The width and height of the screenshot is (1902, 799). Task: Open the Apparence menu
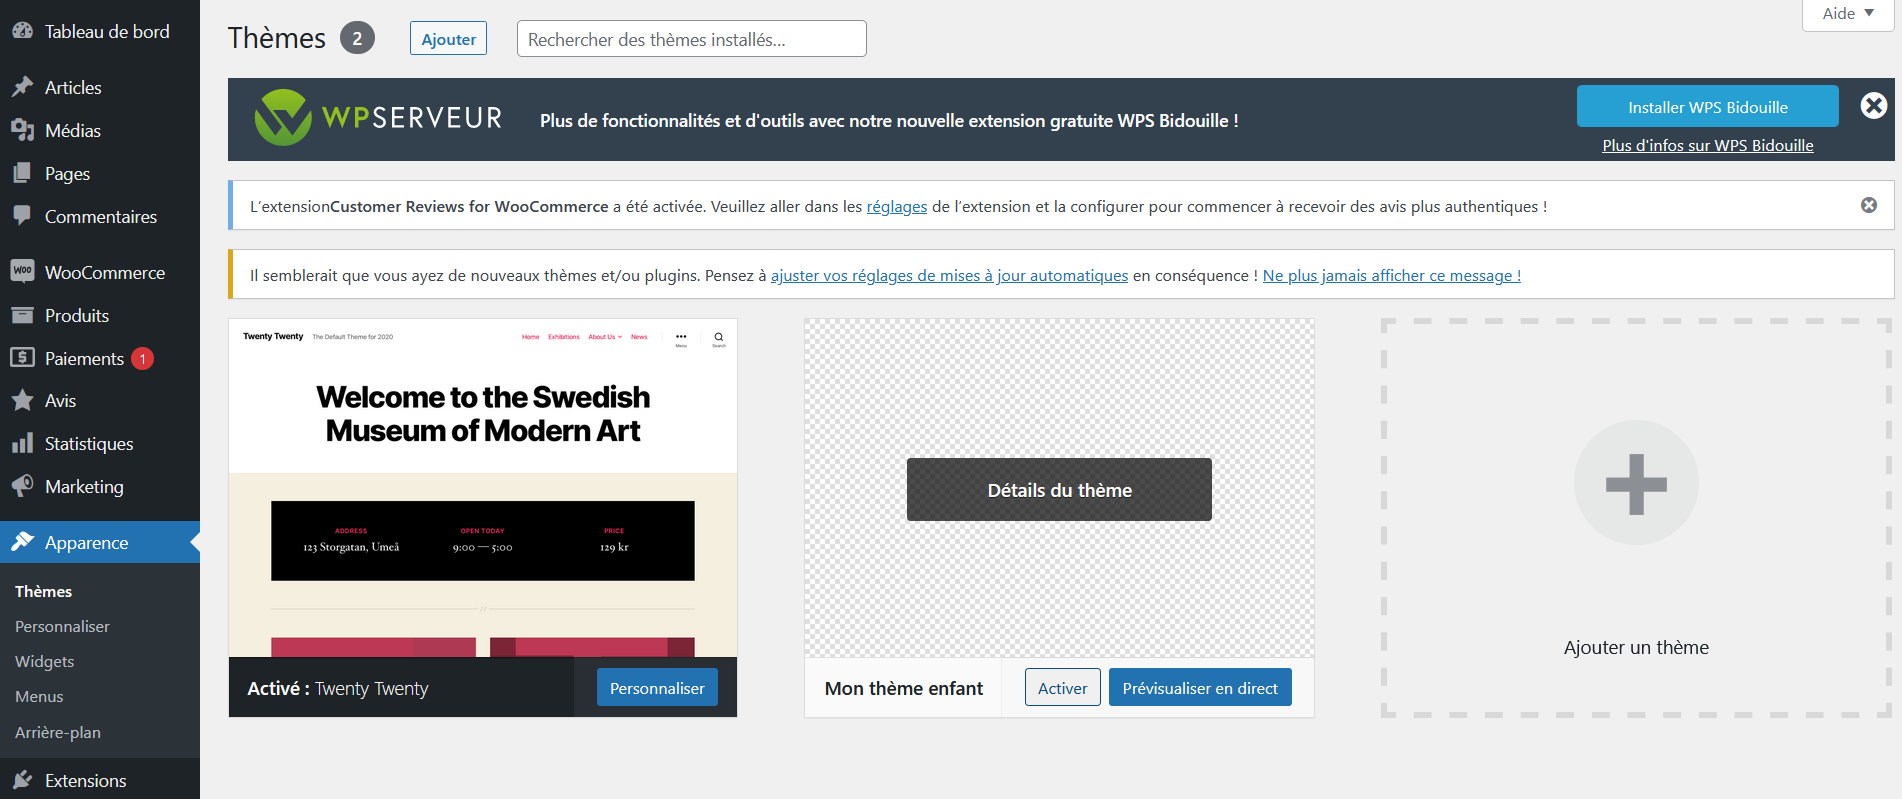pyautogui.click(x=100, y=542)
